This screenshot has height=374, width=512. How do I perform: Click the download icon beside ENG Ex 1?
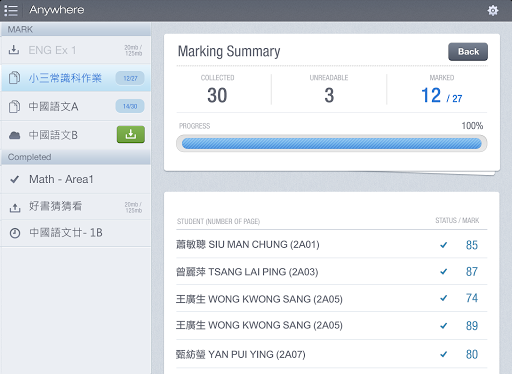(14, 50)
